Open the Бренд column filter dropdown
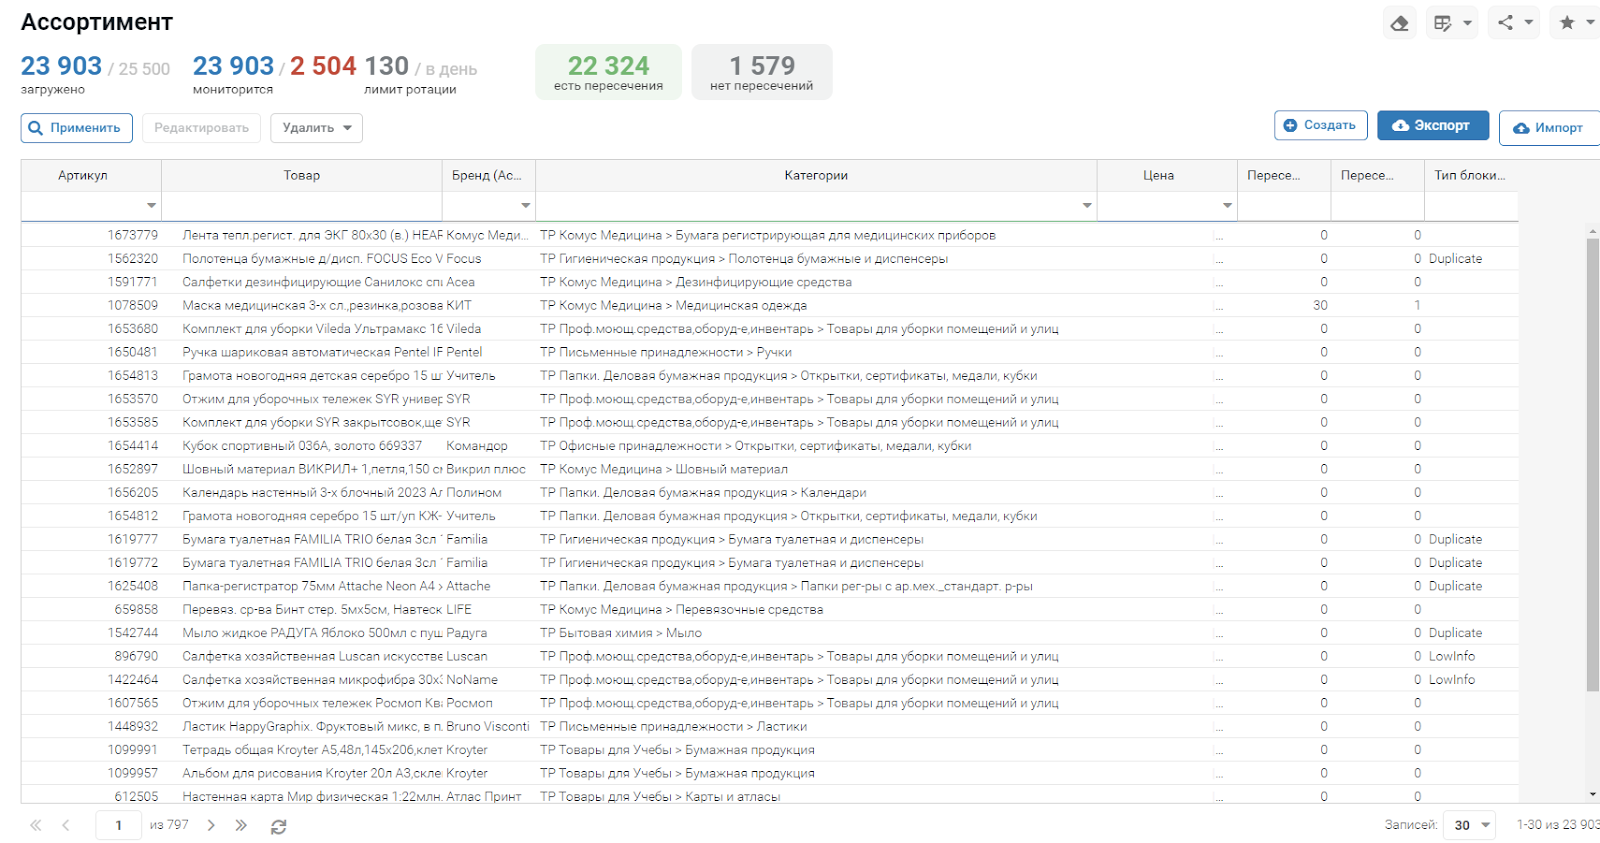 click(x=525, y=205)
